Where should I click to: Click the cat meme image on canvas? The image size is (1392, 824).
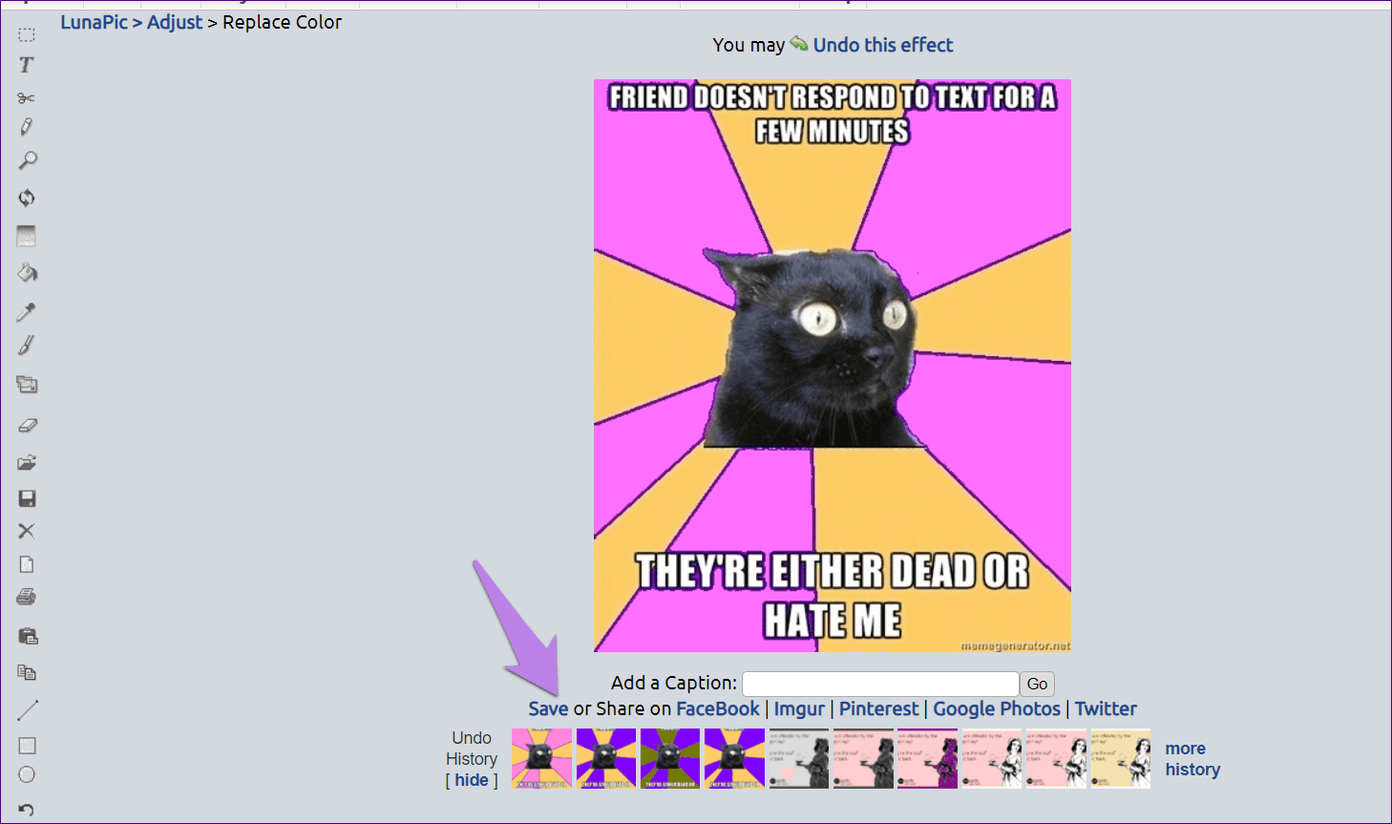(832, 366)
